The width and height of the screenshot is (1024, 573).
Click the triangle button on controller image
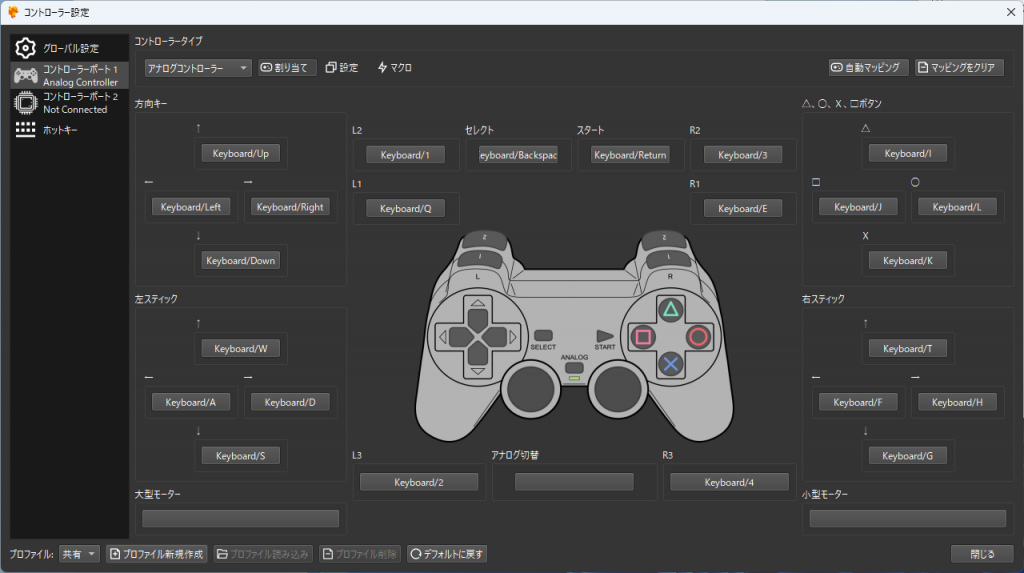coord(671,310)
